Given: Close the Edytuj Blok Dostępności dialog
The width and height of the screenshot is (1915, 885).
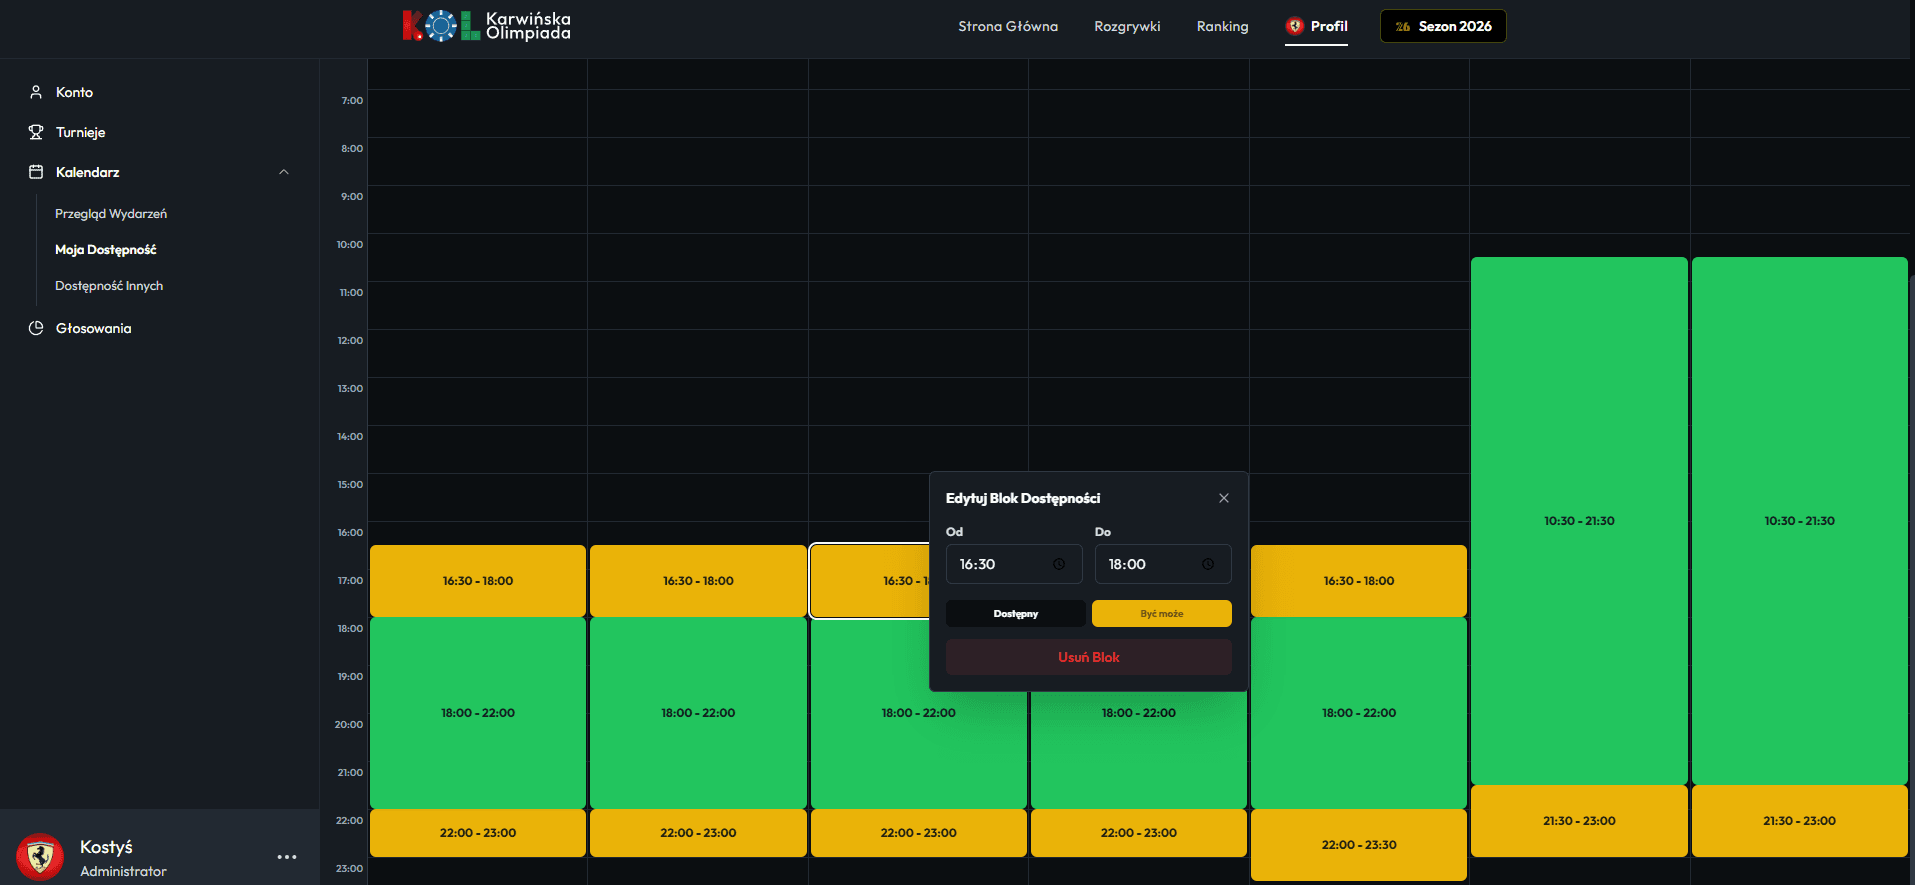Looking at the screenshot, I should click(1224, 498).
